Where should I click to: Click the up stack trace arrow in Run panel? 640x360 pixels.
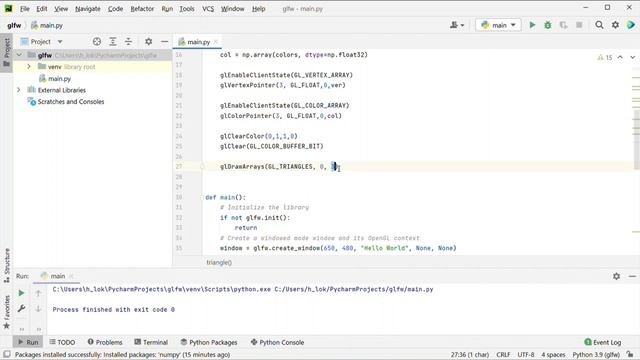(x=38, y=293)
